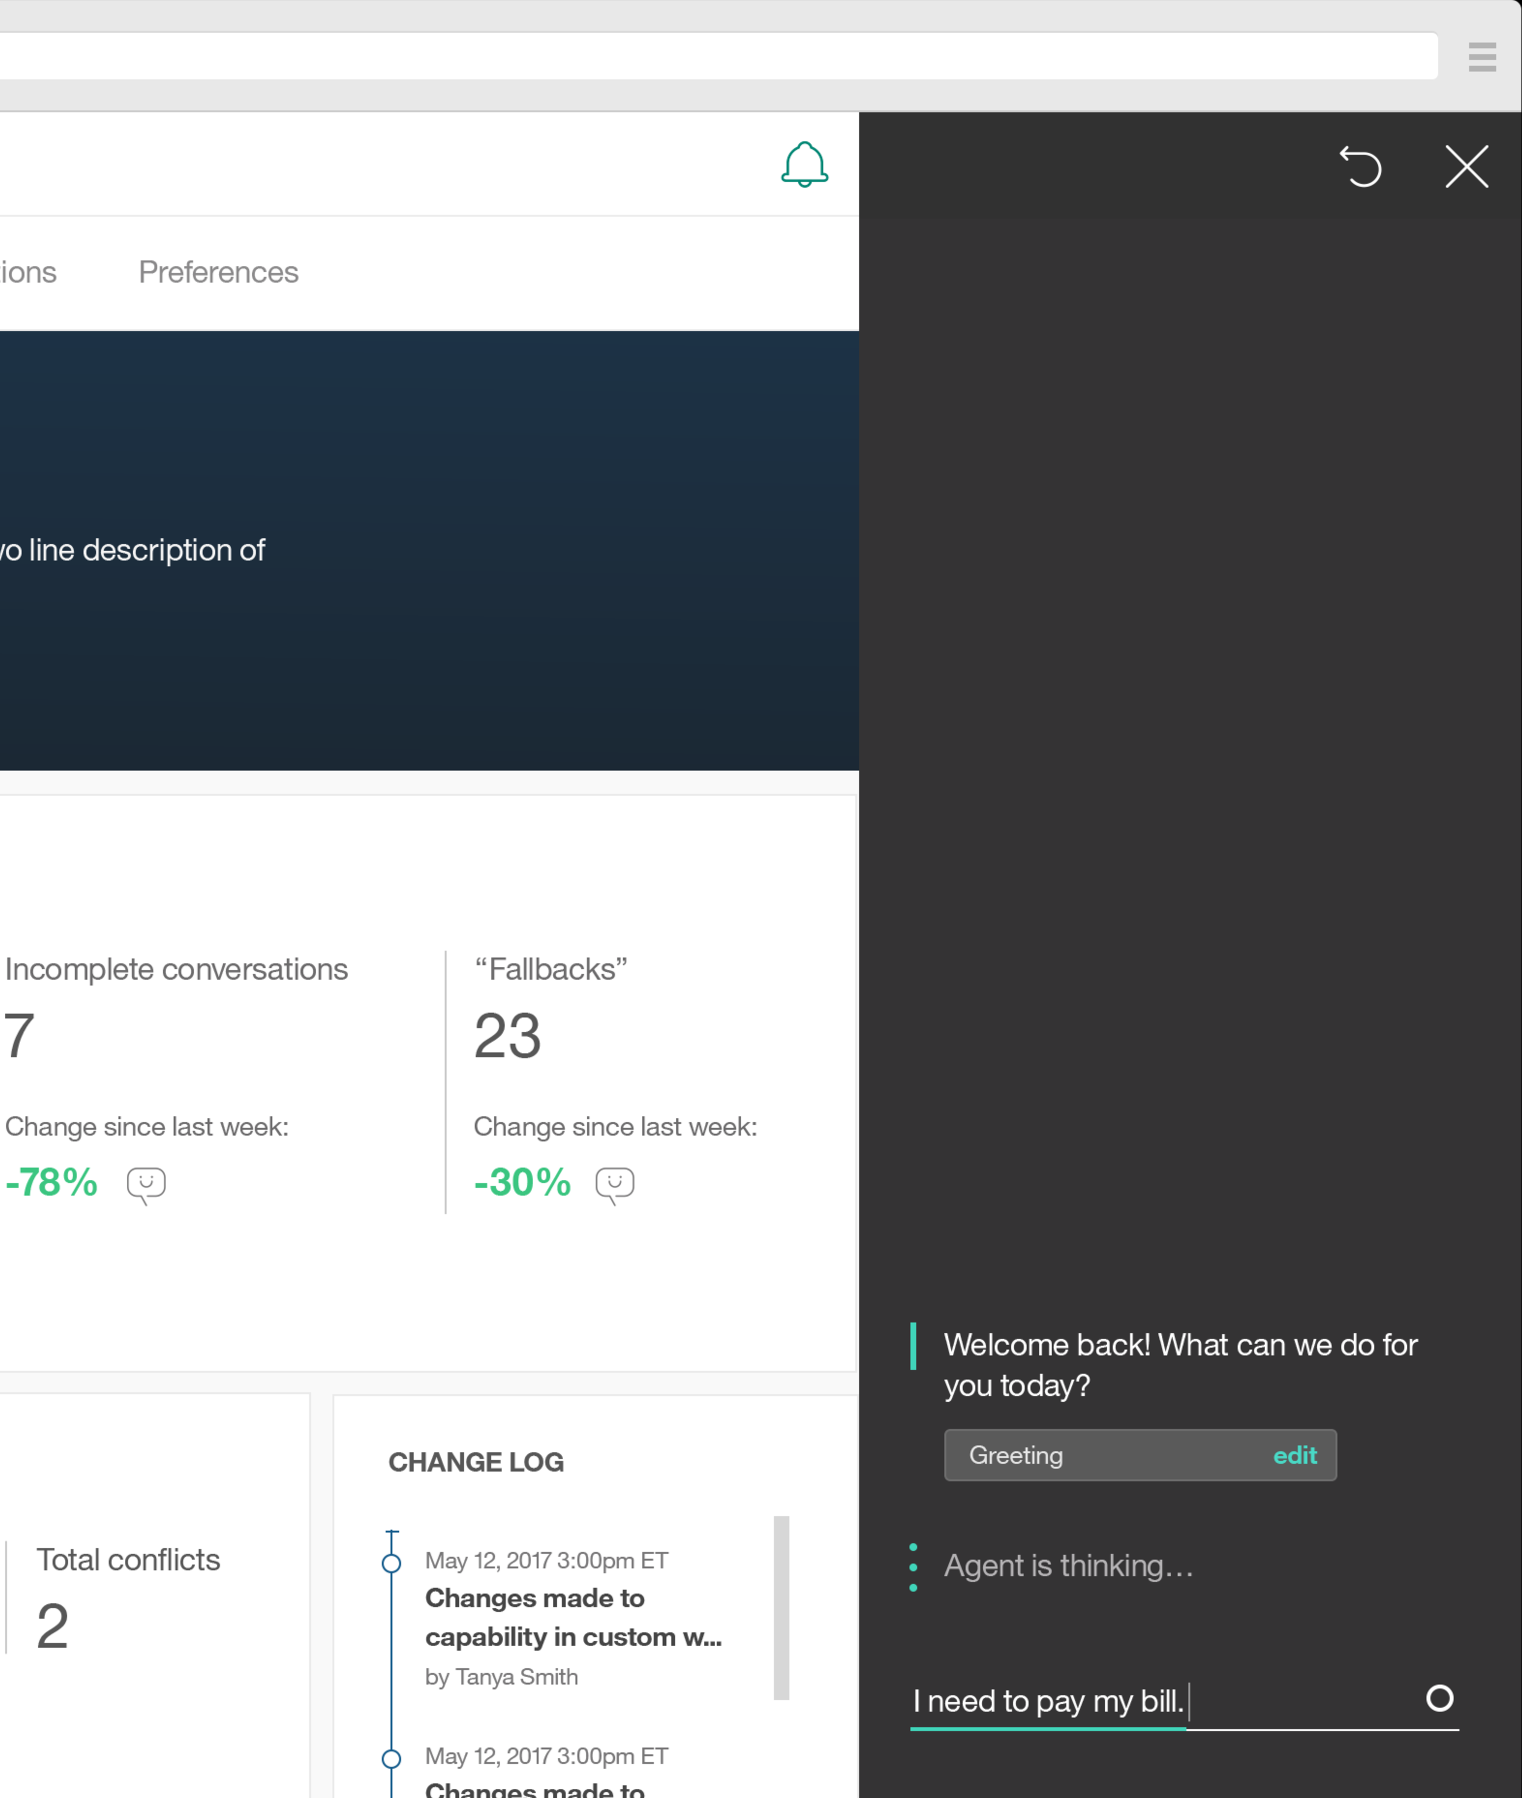Click the -78% change value
The height and width of the screenshot is (1798, 1522).
tap(50, 1182)
